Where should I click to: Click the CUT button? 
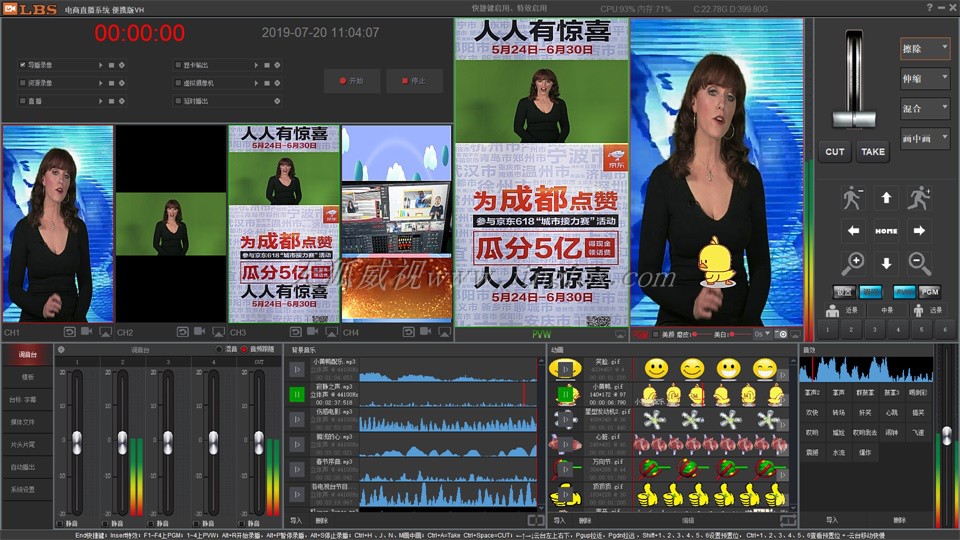pos(834,152)
